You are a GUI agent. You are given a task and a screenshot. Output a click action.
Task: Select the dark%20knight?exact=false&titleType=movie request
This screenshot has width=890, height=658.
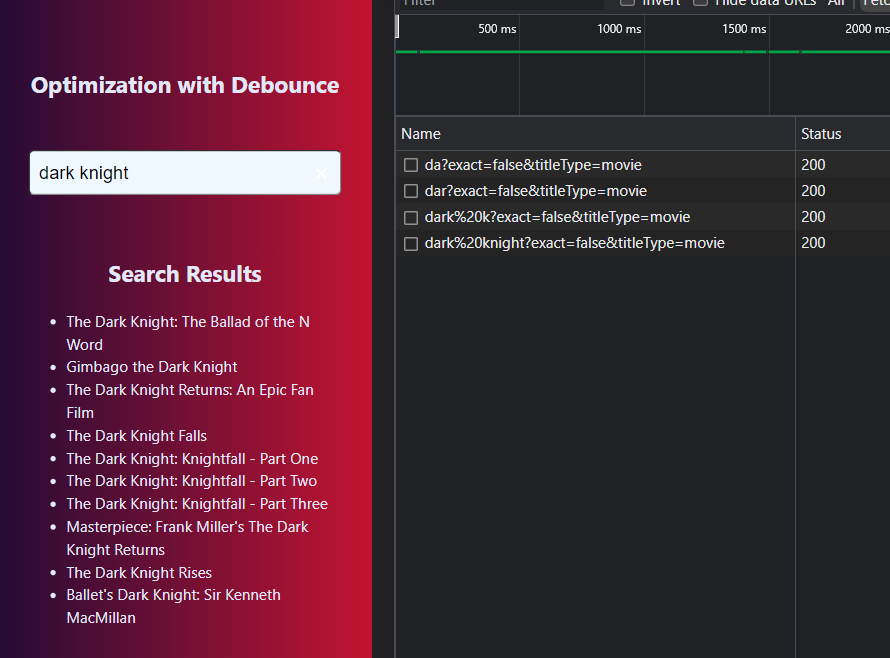tap(574, 244)
